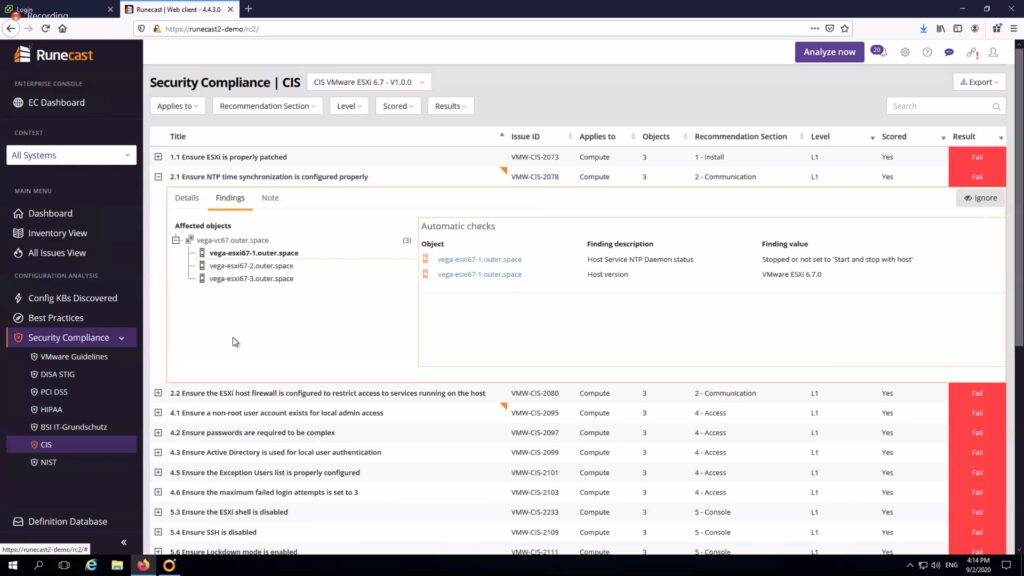Open the Applies to filter

177,106
